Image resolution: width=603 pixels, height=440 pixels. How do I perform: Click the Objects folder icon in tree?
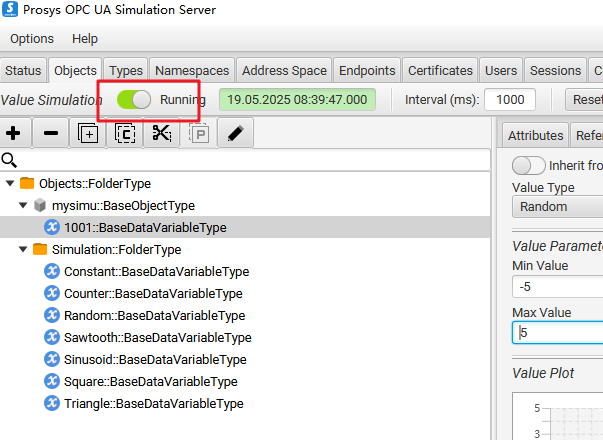pyautogui.click(x=27, y=183)
